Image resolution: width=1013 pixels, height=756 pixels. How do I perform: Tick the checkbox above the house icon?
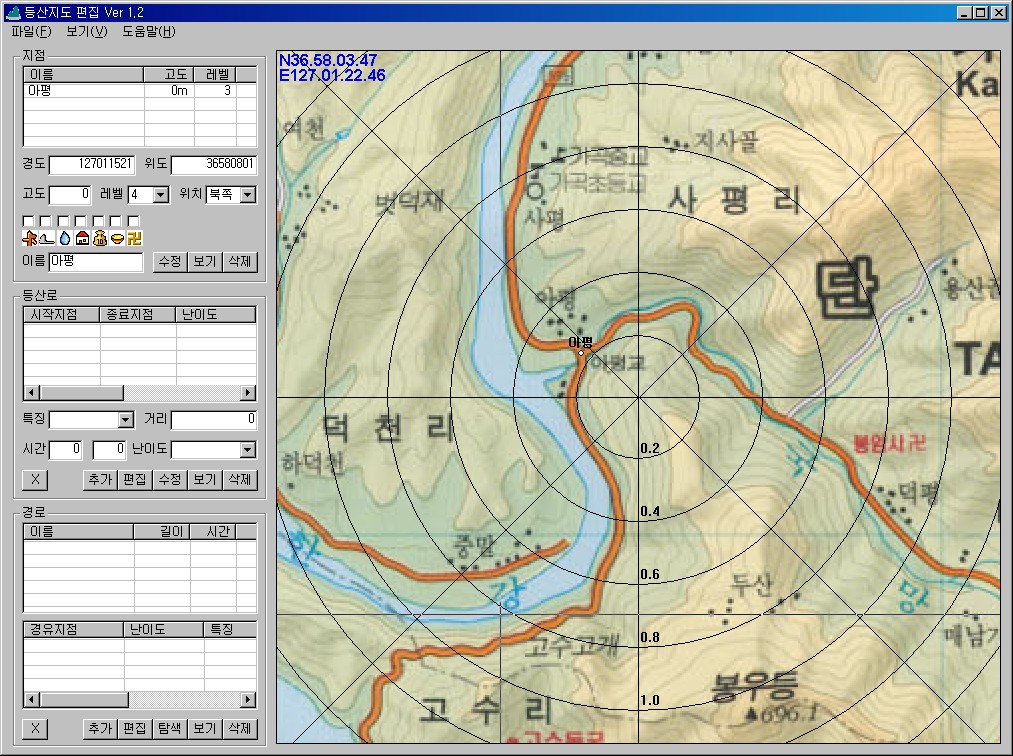pyautogui.click(x=81, y=221)
